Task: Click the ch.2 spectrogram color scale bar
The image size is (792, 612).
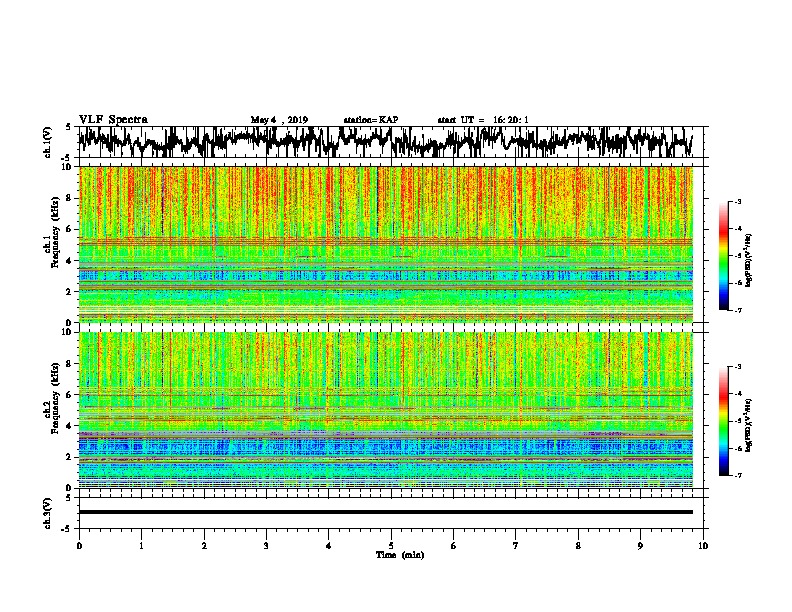Action: pos(723,421)
